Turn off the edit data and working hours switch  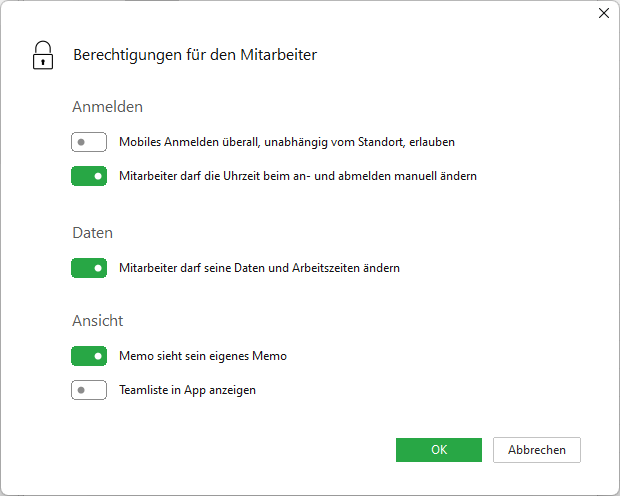(x=89, y=268)
